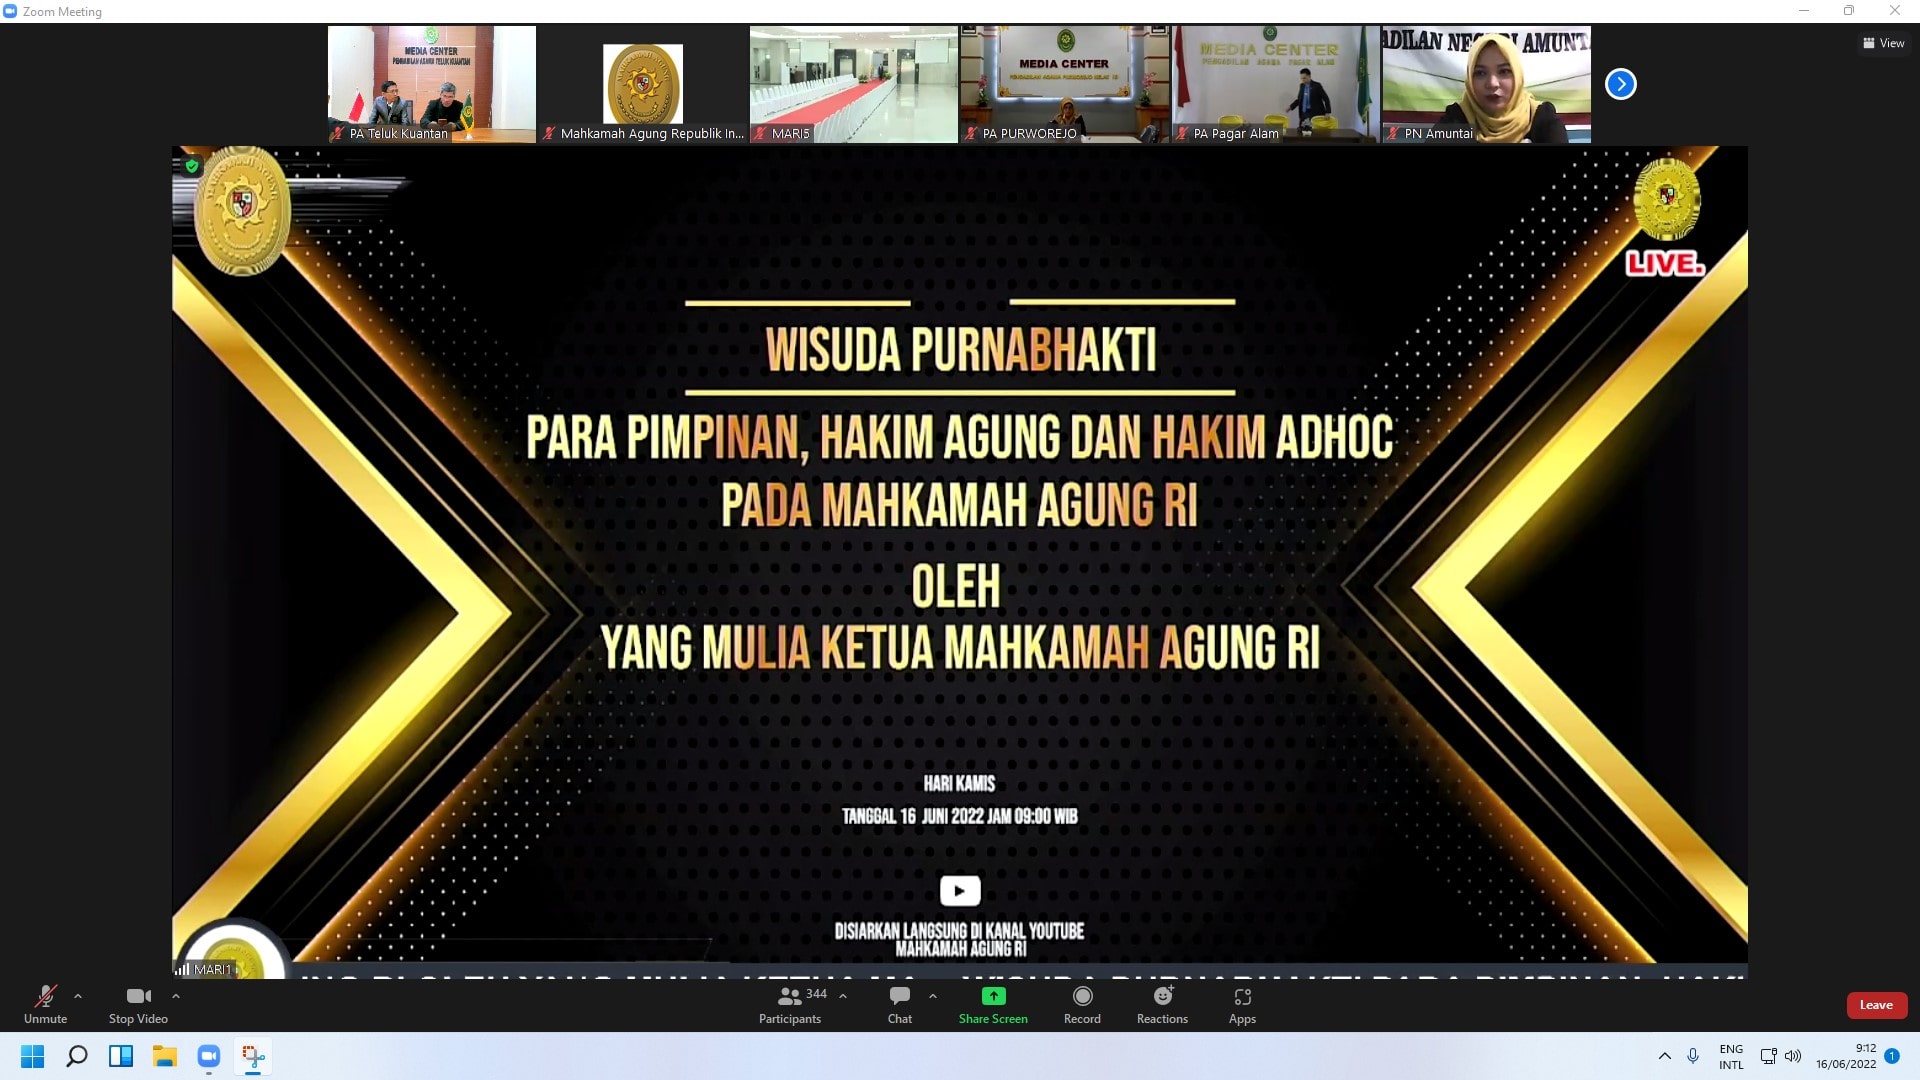This screenshot has width=1920, height=1080.
Task: Minimize the Zoom Meeting window
Action: pos(1804,11)
